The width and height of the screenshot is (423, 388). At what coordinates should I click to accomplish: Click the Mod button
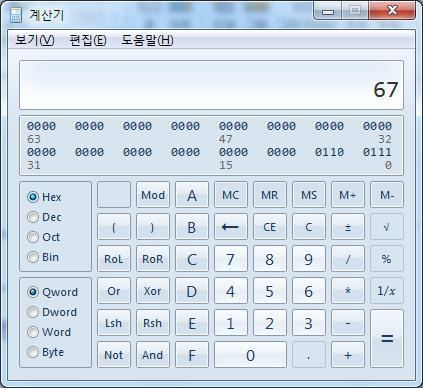[x=153, y=195]
